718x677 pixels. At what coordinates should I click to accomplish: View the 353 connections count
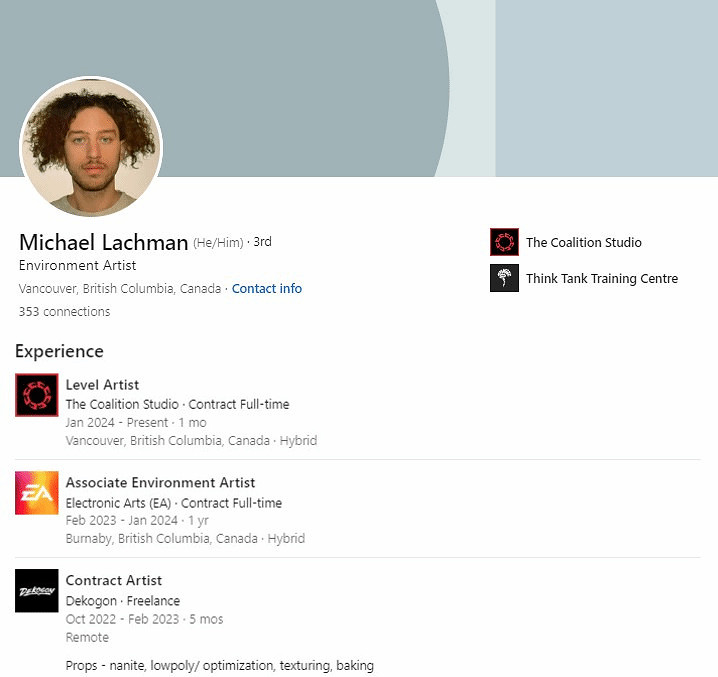point(64,311)
